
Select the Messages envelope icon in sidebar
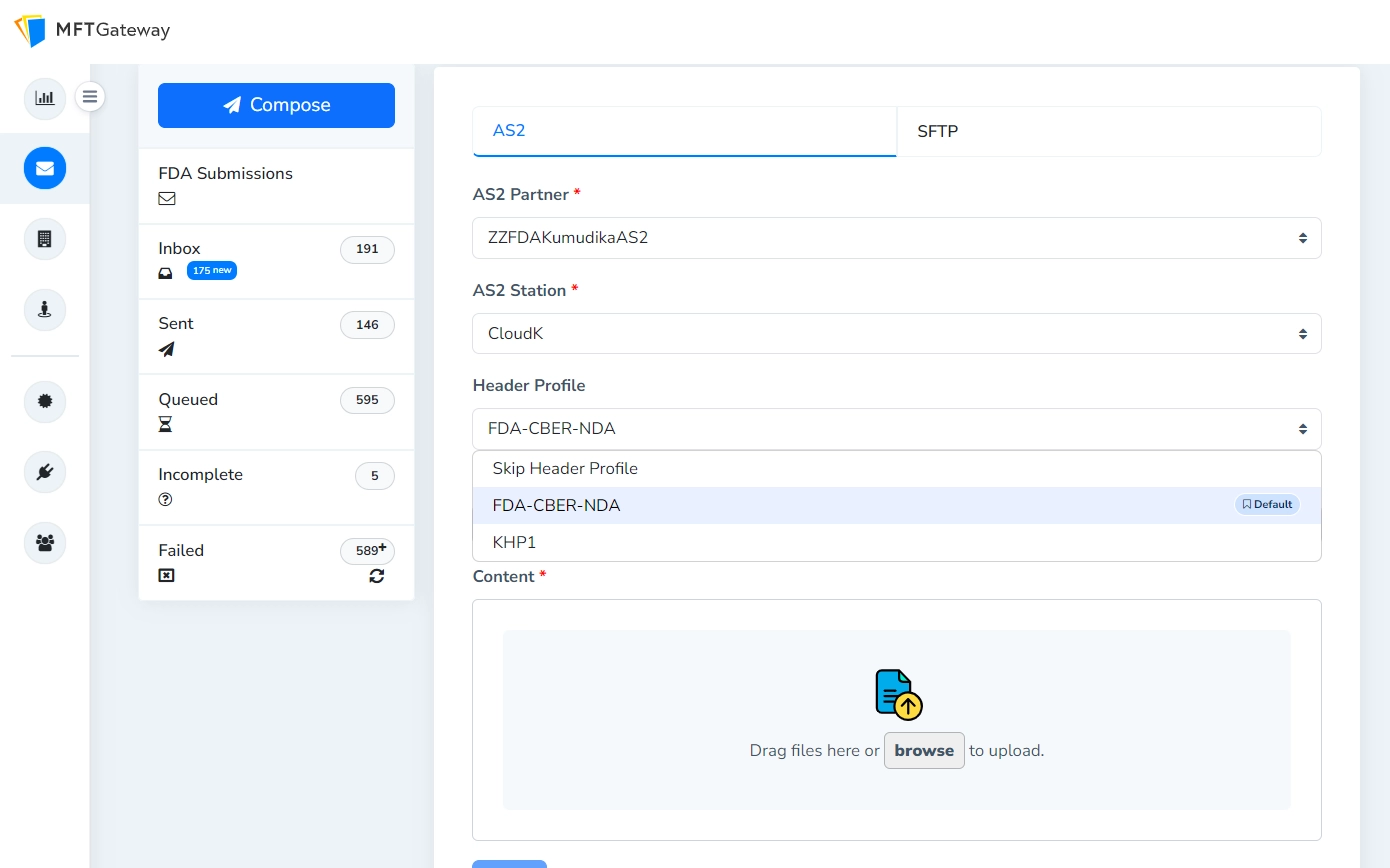(44, 168)
